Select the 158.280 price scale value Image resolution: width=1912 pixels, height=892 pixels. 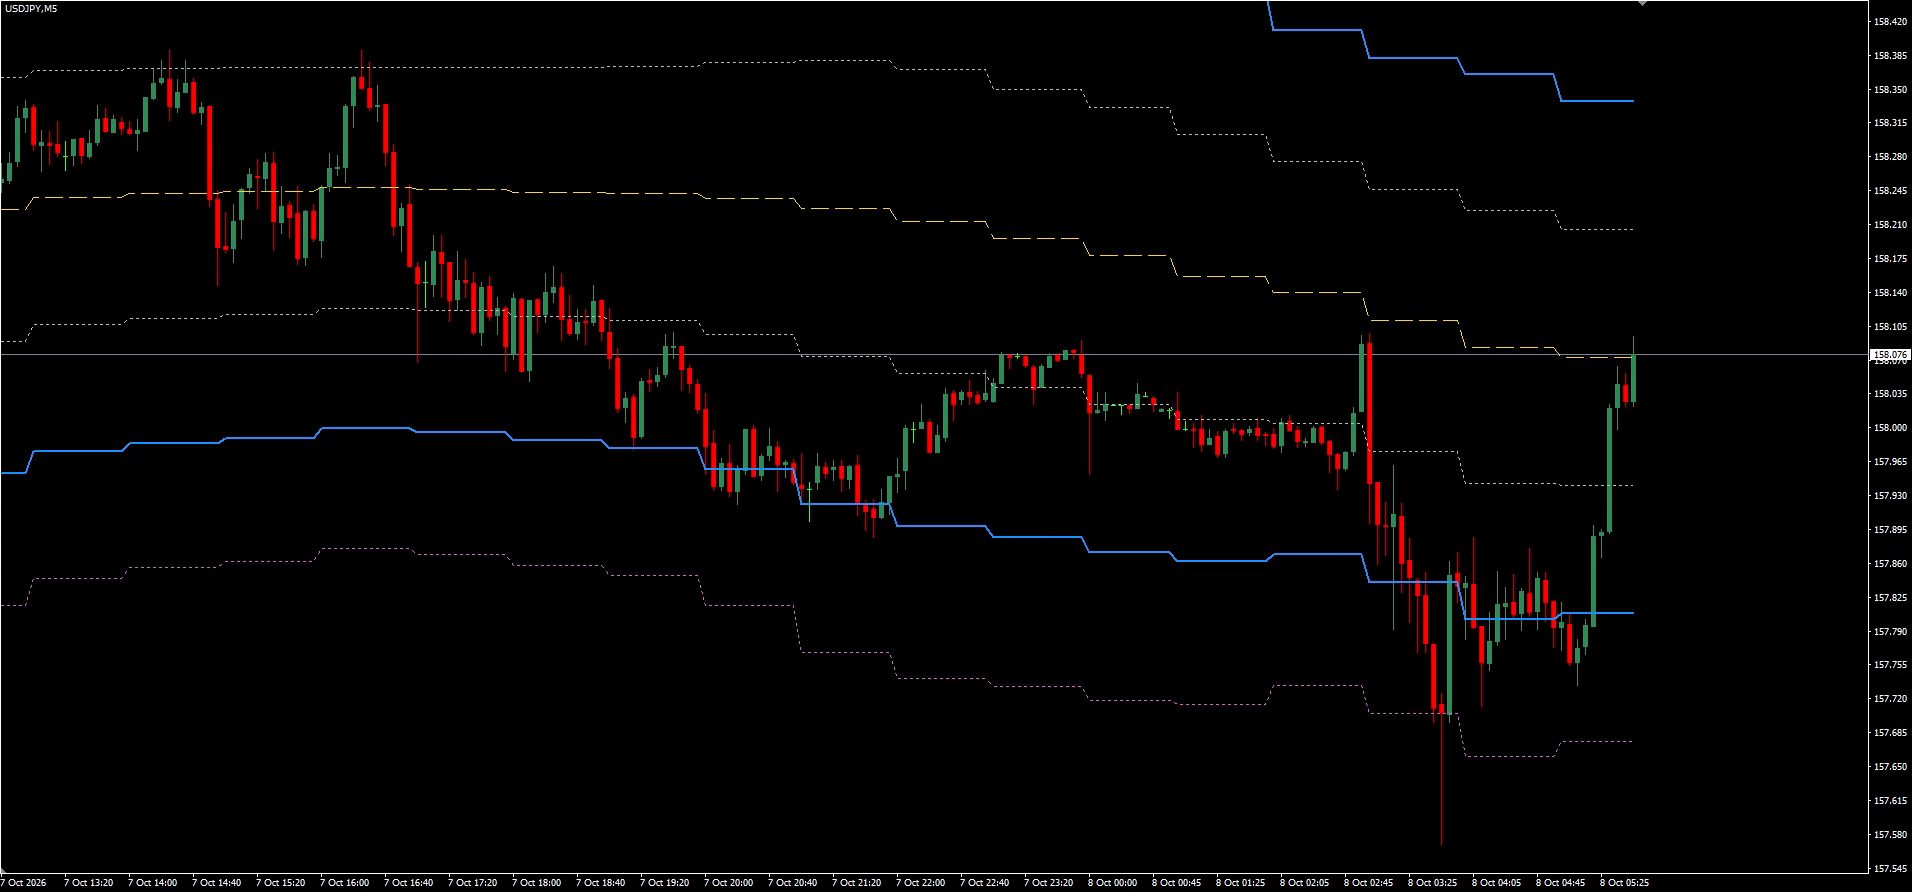coord(1891,157)
